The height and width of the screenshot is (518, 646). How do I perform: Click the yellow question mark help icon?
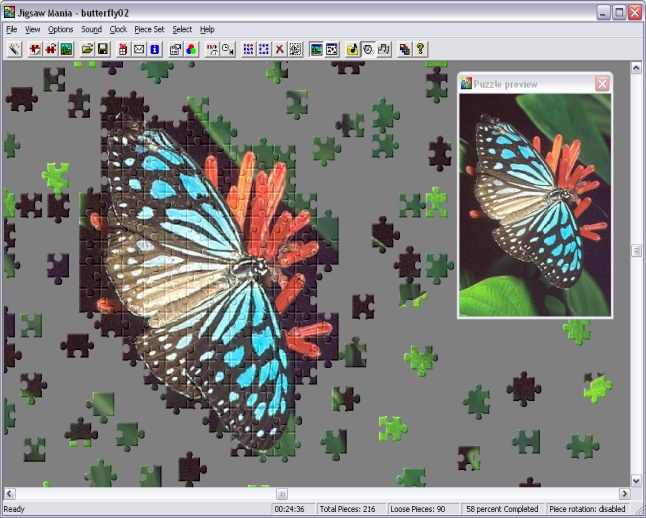click(x=420, y=48)
